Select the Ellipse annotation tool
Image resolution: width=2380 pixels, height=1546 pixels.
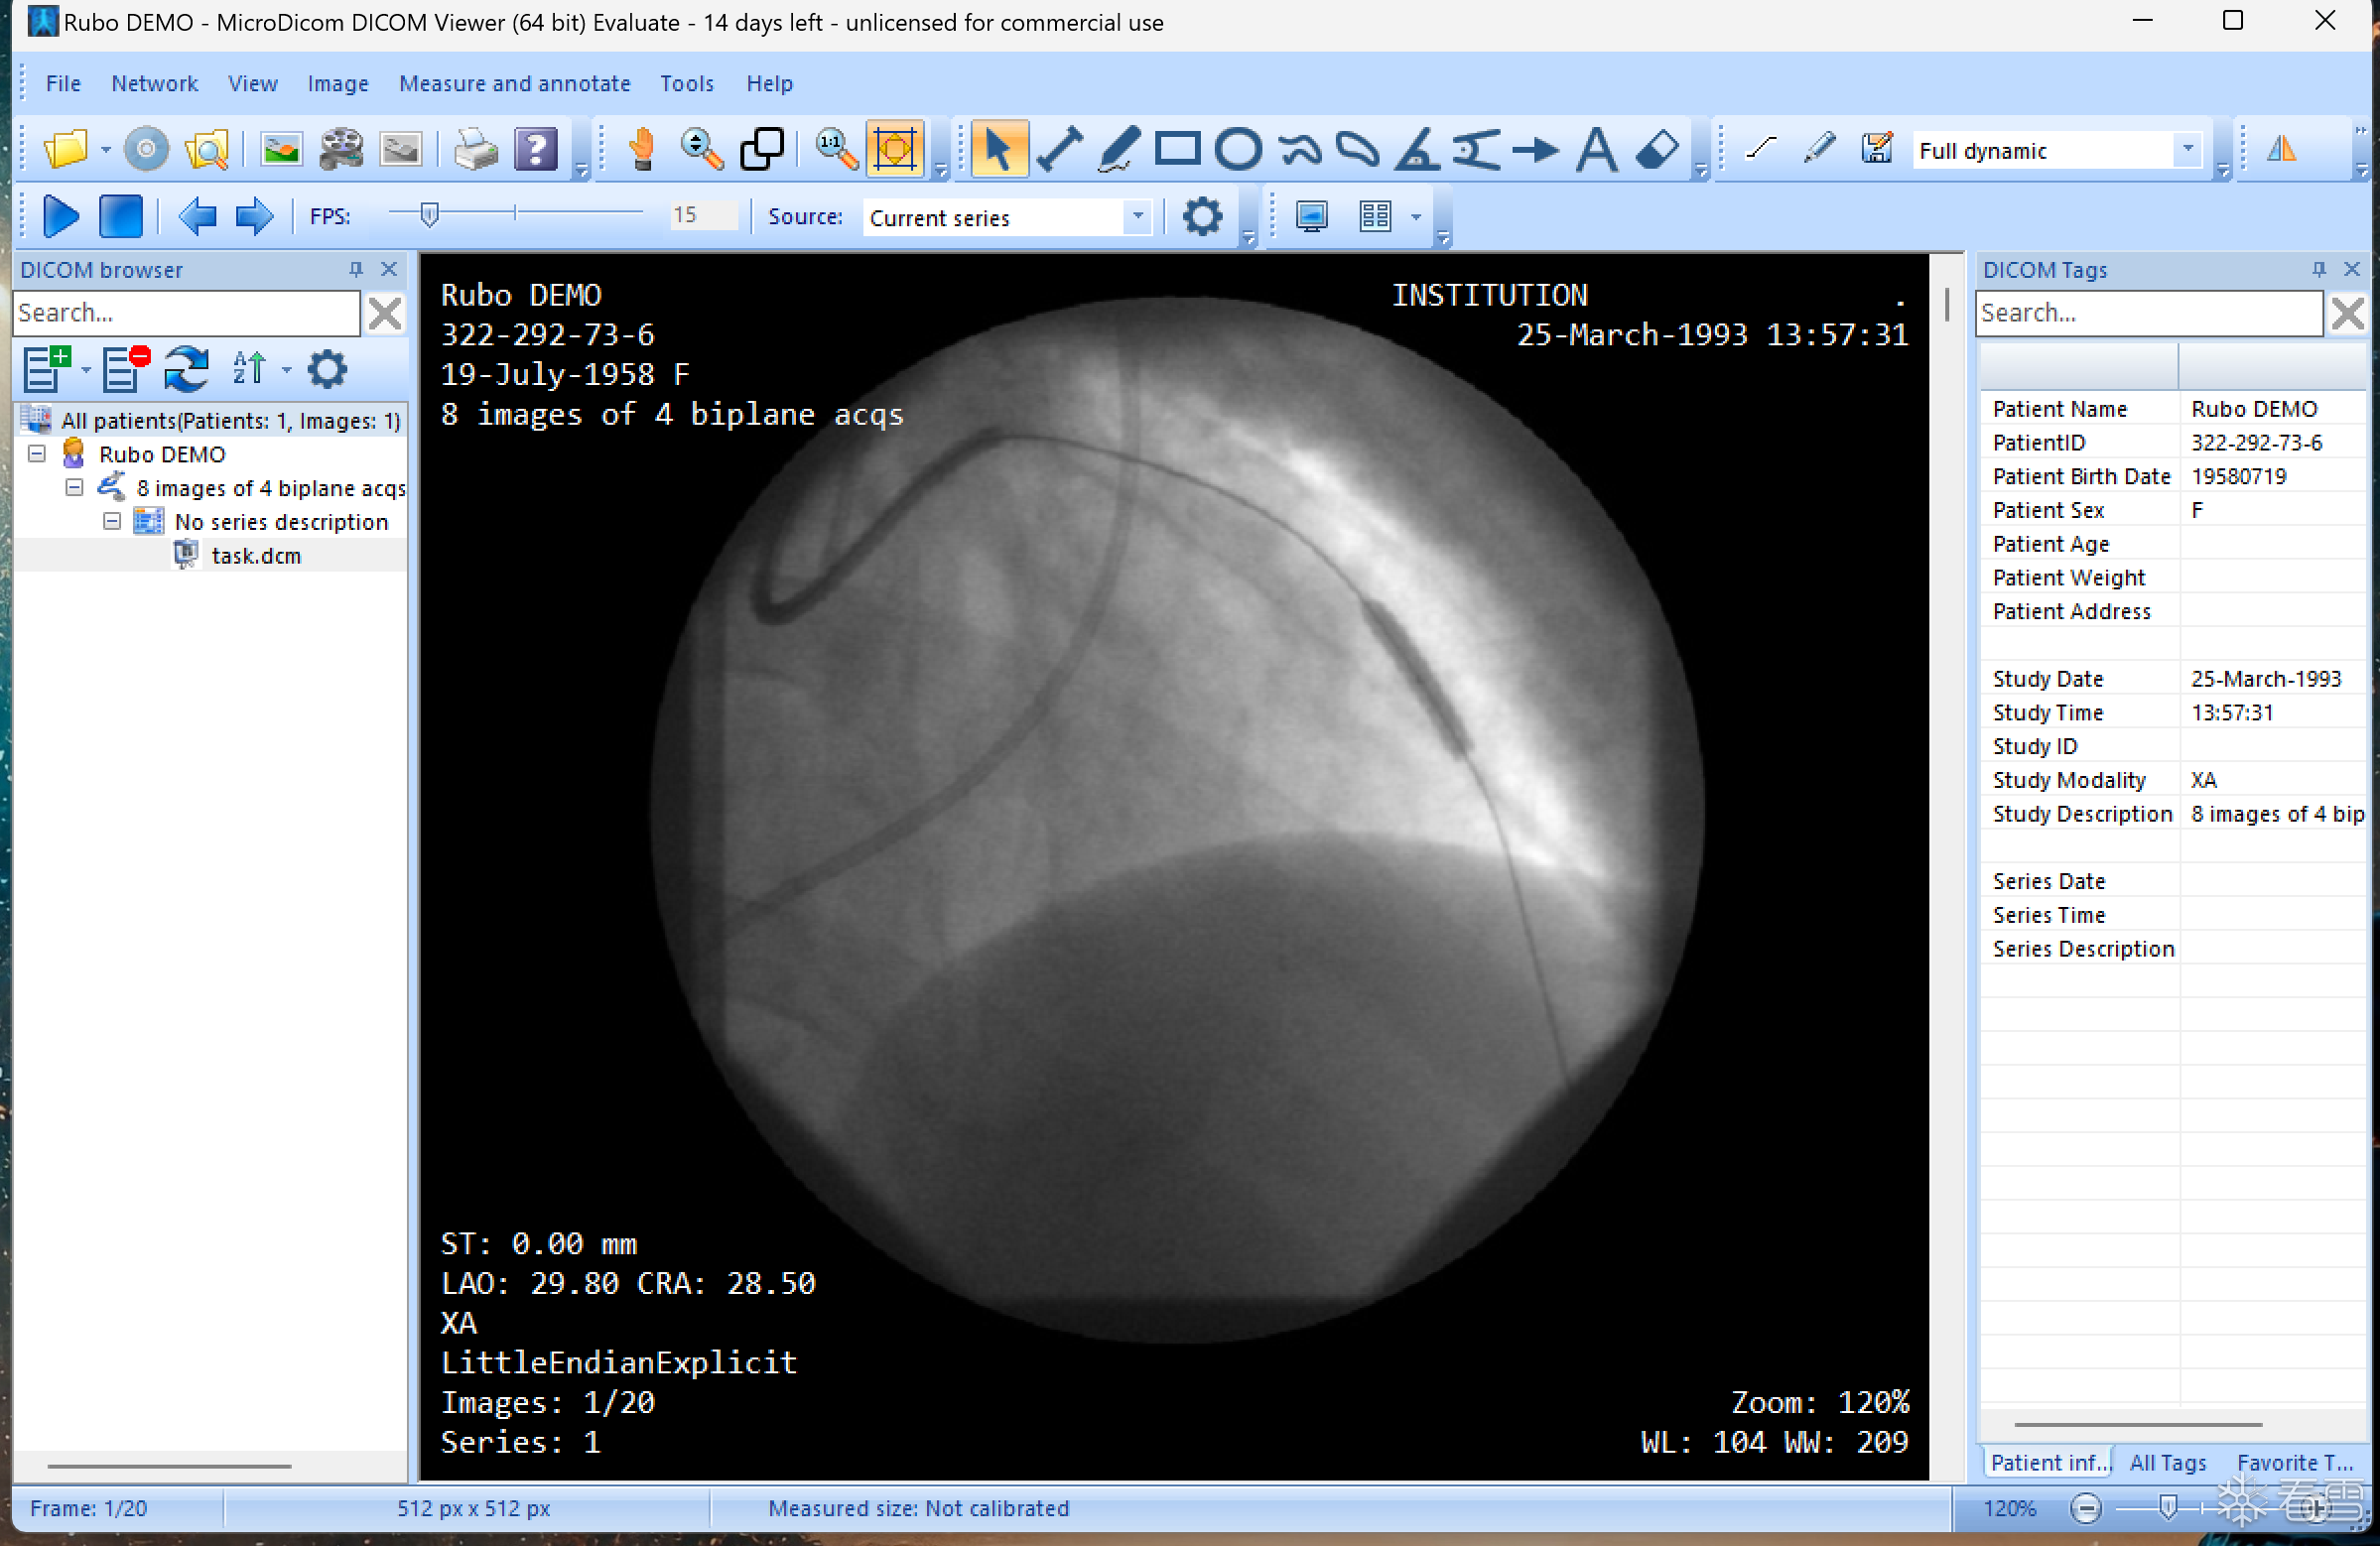pos(1238,150)
